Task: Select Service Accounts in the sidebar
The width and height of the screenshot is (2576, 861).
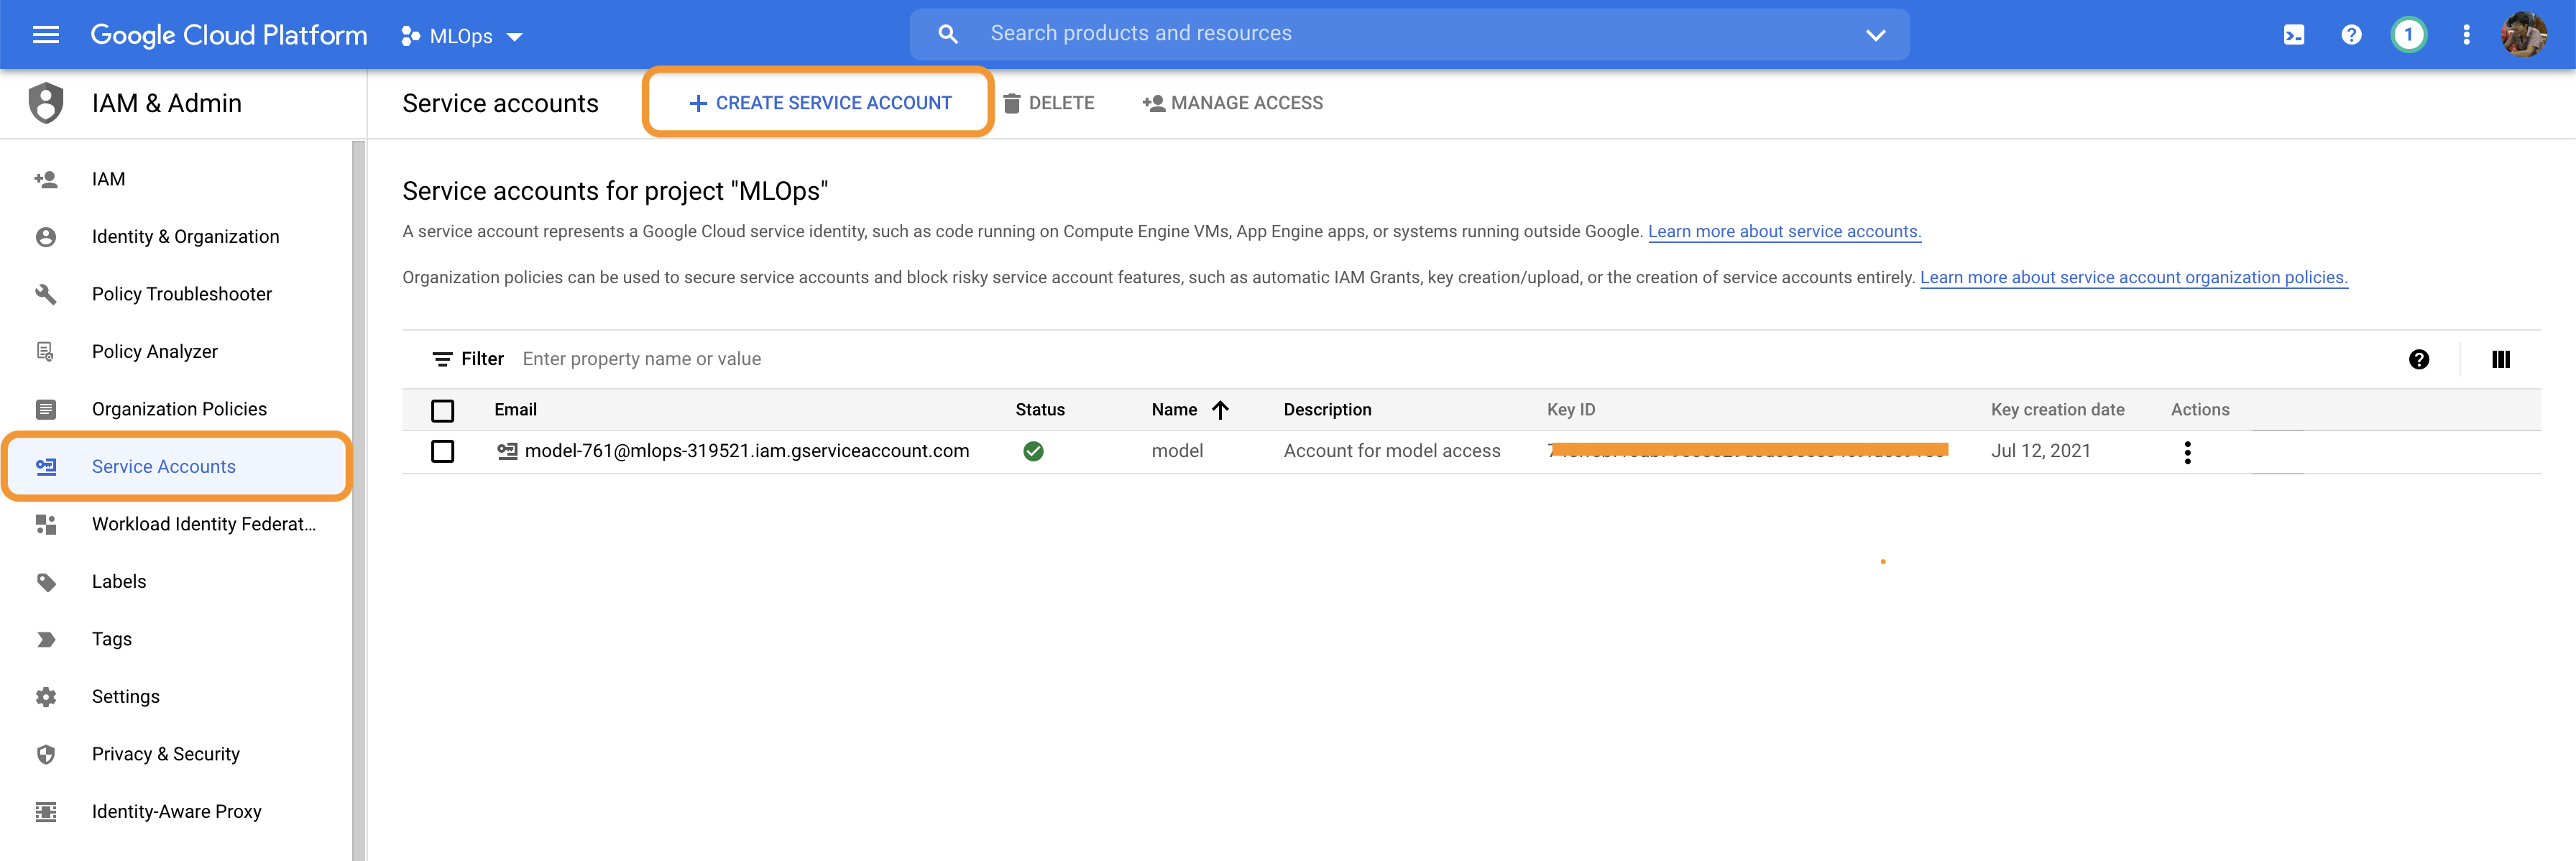Action: pos(164,466)
